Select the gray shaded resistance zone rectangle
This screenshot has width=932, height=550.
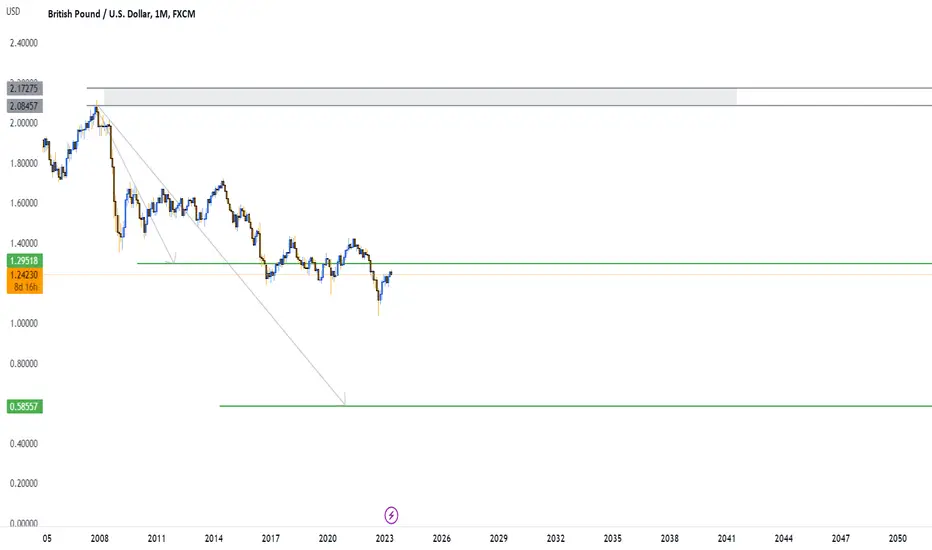[420, 97]
